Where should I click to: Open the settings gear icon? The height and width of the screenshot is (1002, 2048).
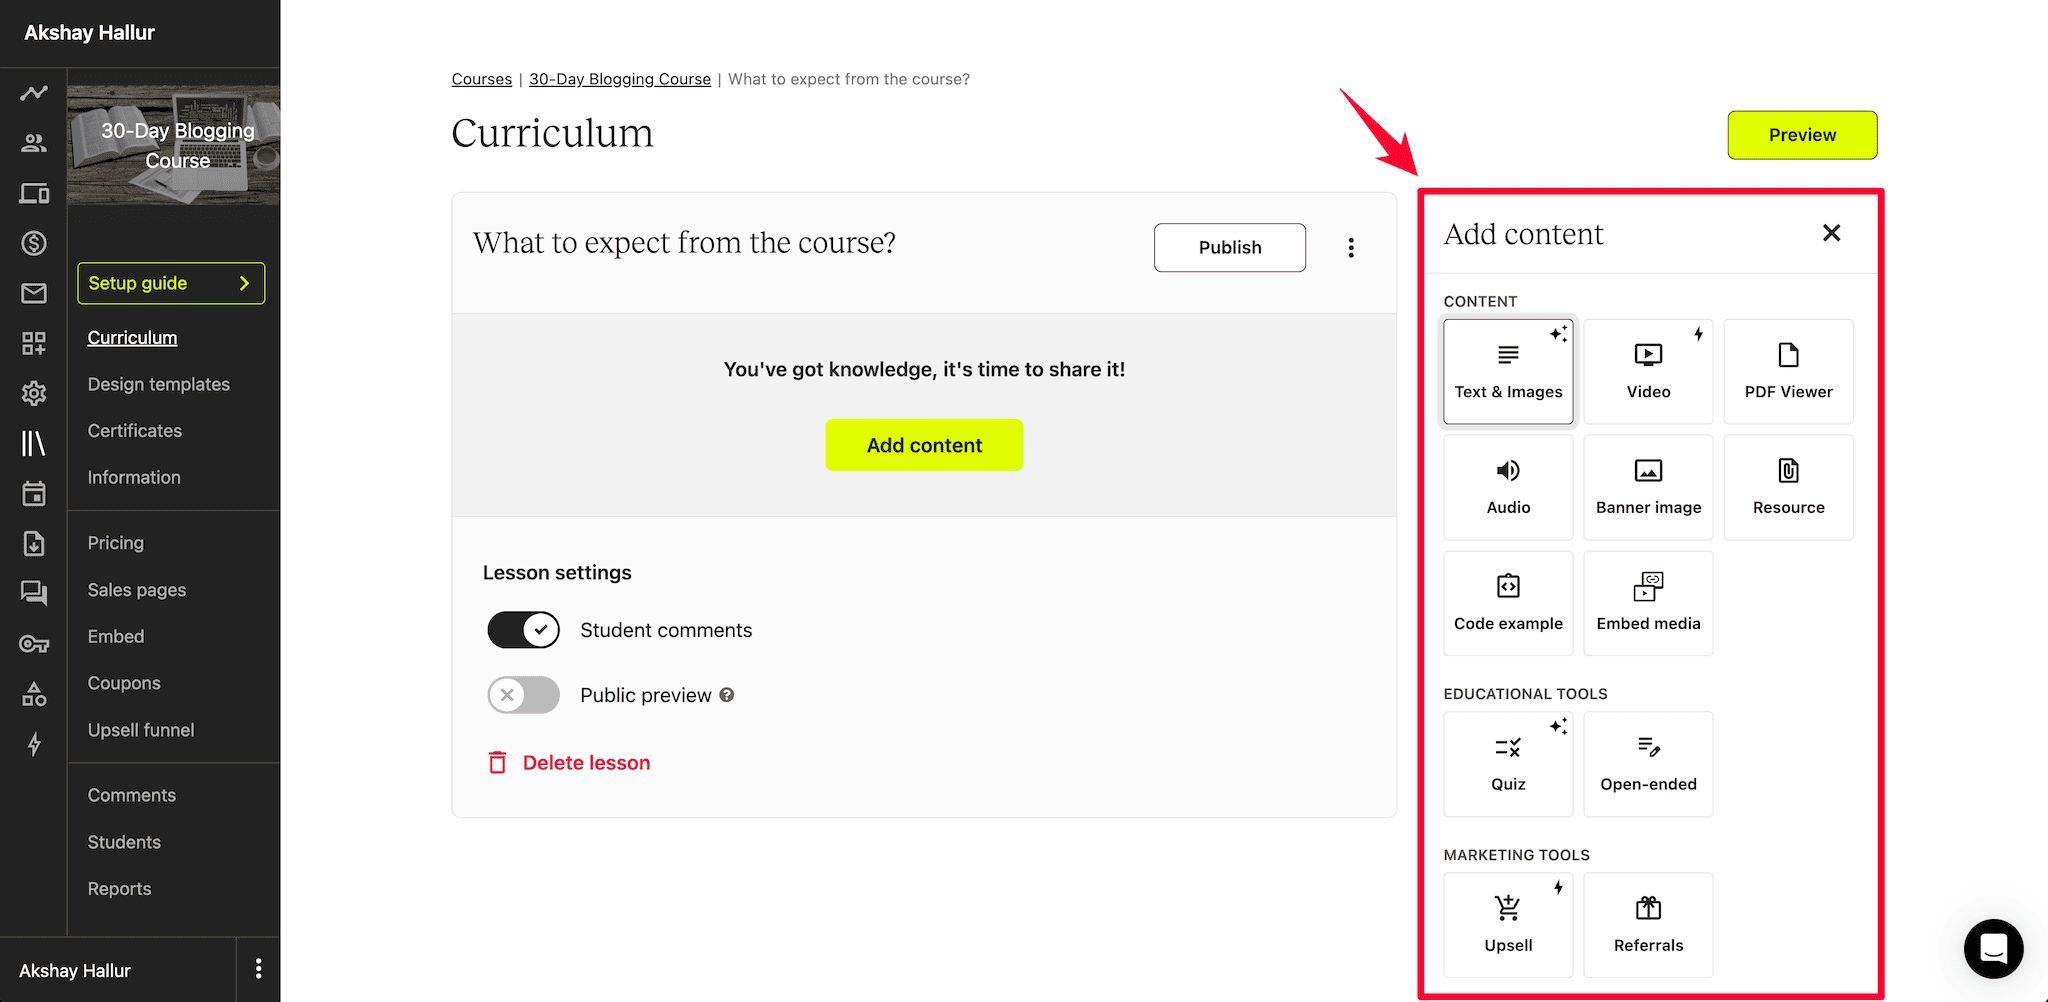point(34,392)
